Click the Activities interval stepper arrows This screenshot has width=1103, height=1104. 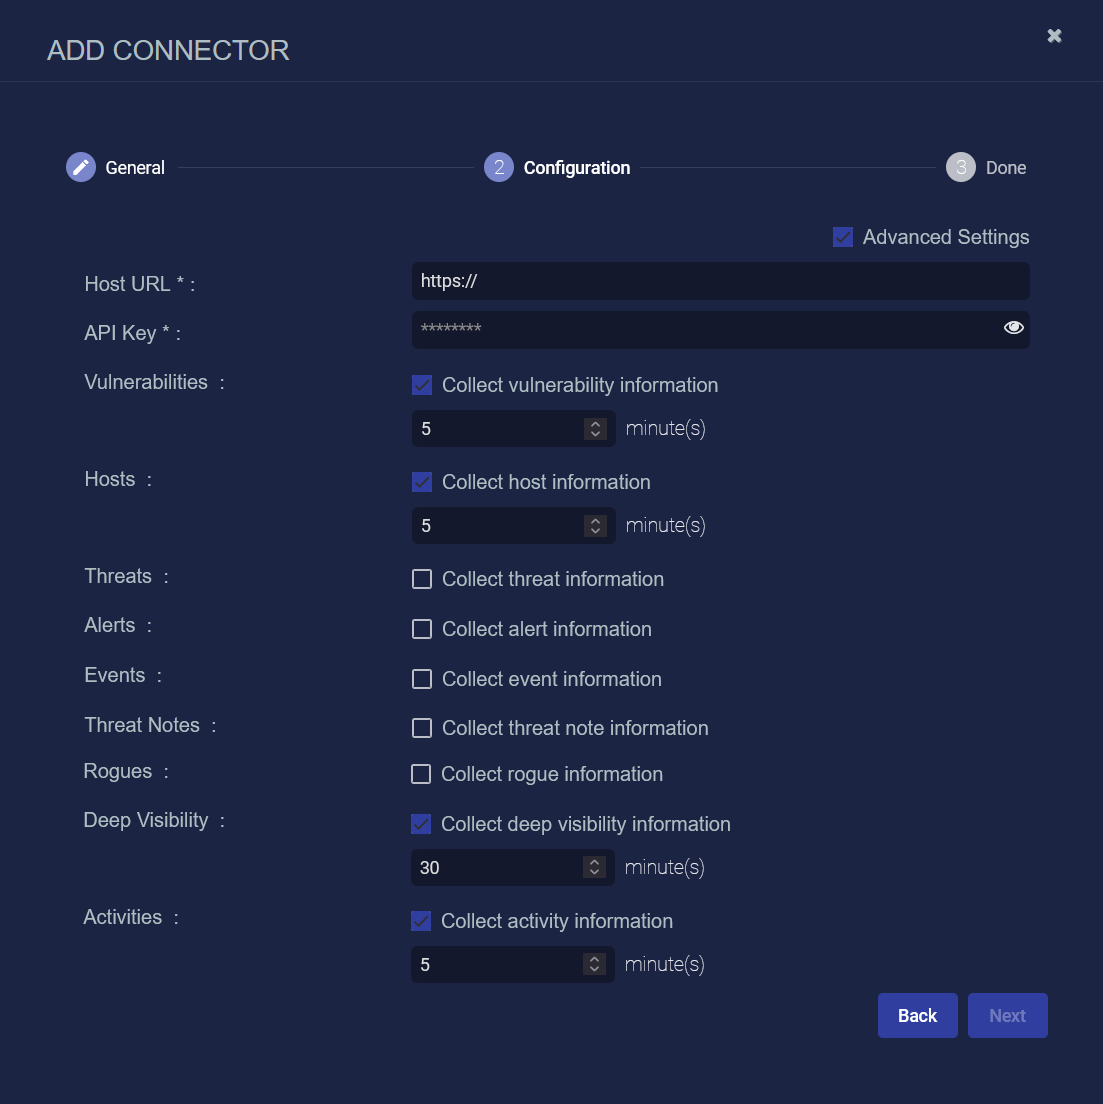tap(595, 965)
